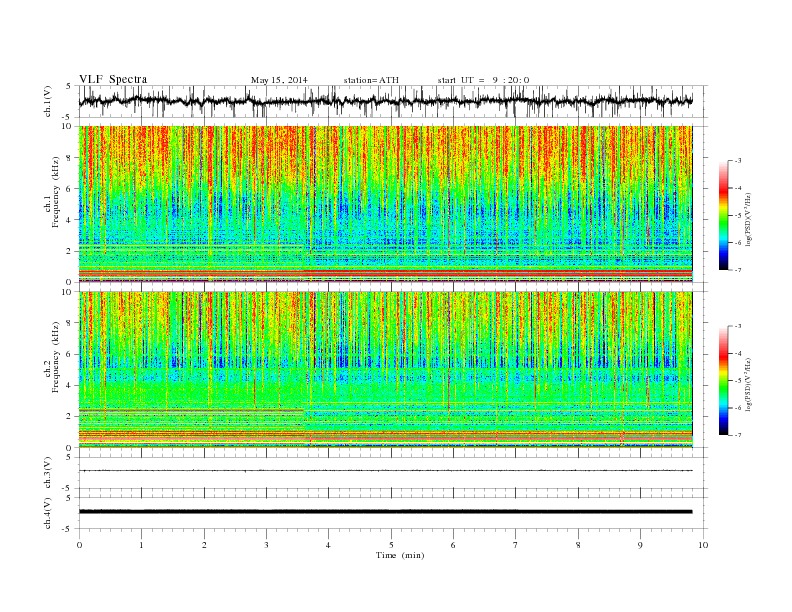Click the "ch.3(V)" axis label

[48, 473]
